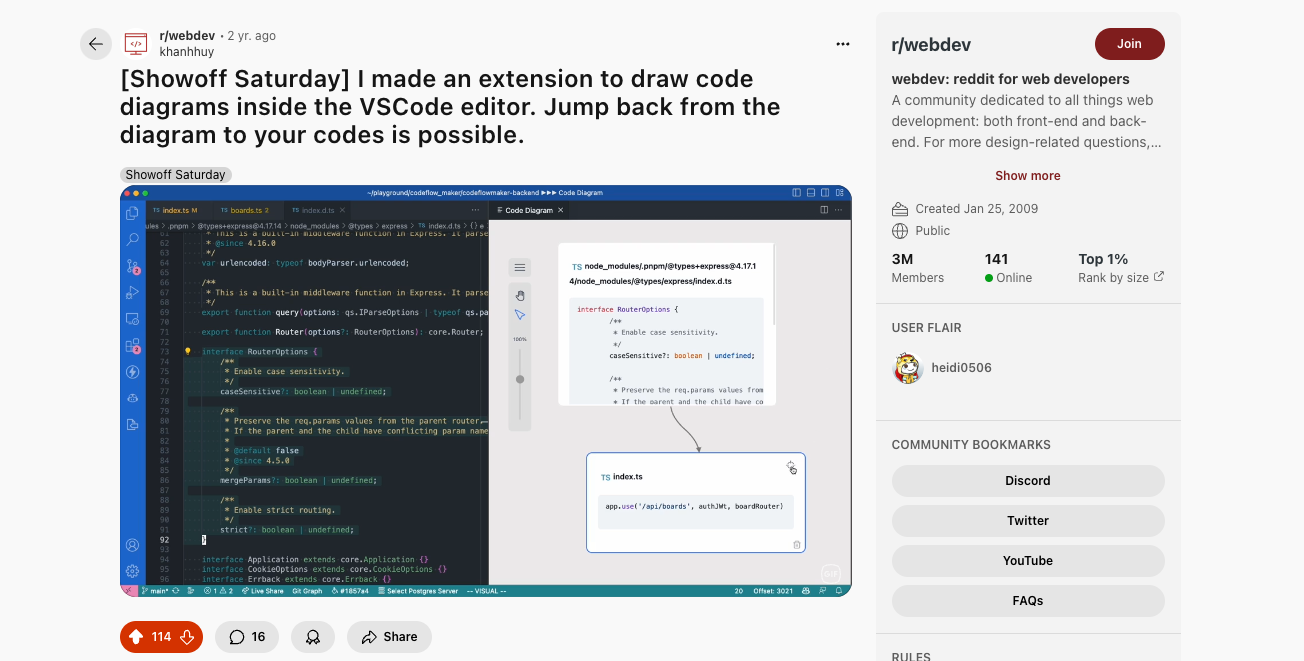The image size is (1304, 661).
Task: Join the r/webdev community
Action: pos(1130,44)
